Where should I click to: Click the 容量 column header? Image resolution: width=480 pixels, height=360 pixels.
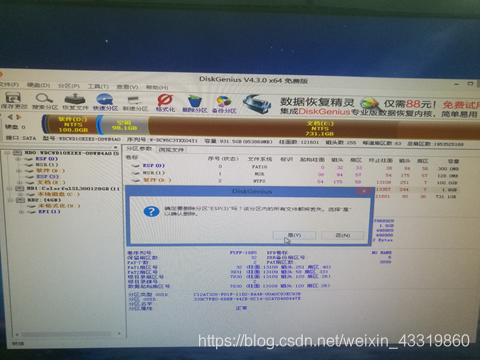coord(453,161)
